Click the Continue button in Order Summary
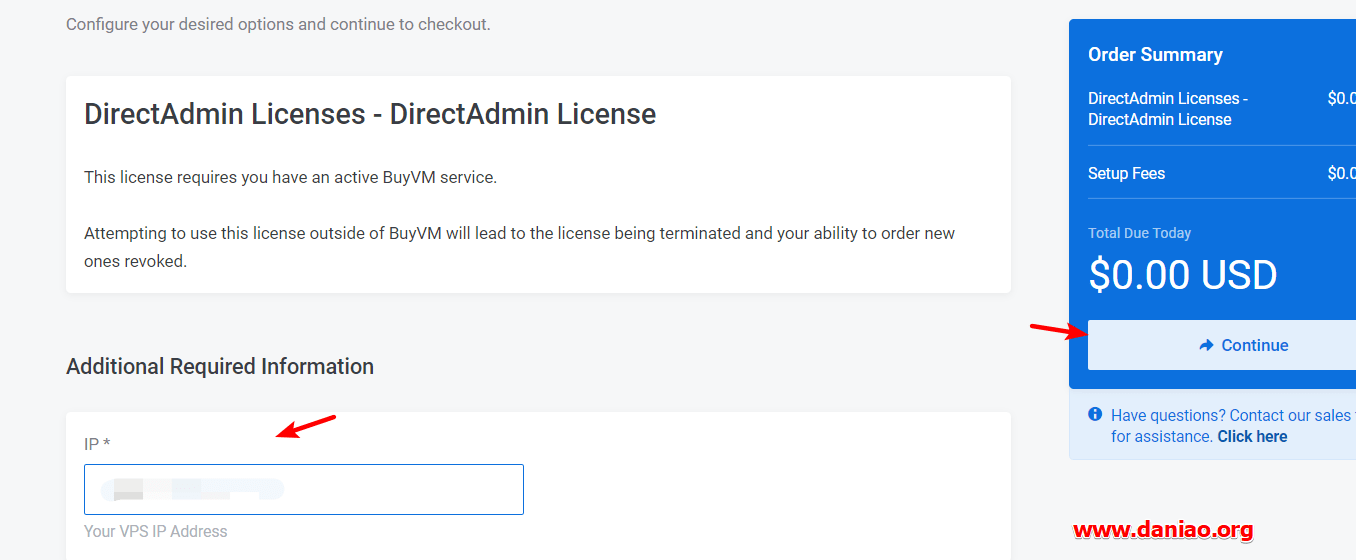Viewport: 1356px width, 560px height. (x=1222, y=345)
